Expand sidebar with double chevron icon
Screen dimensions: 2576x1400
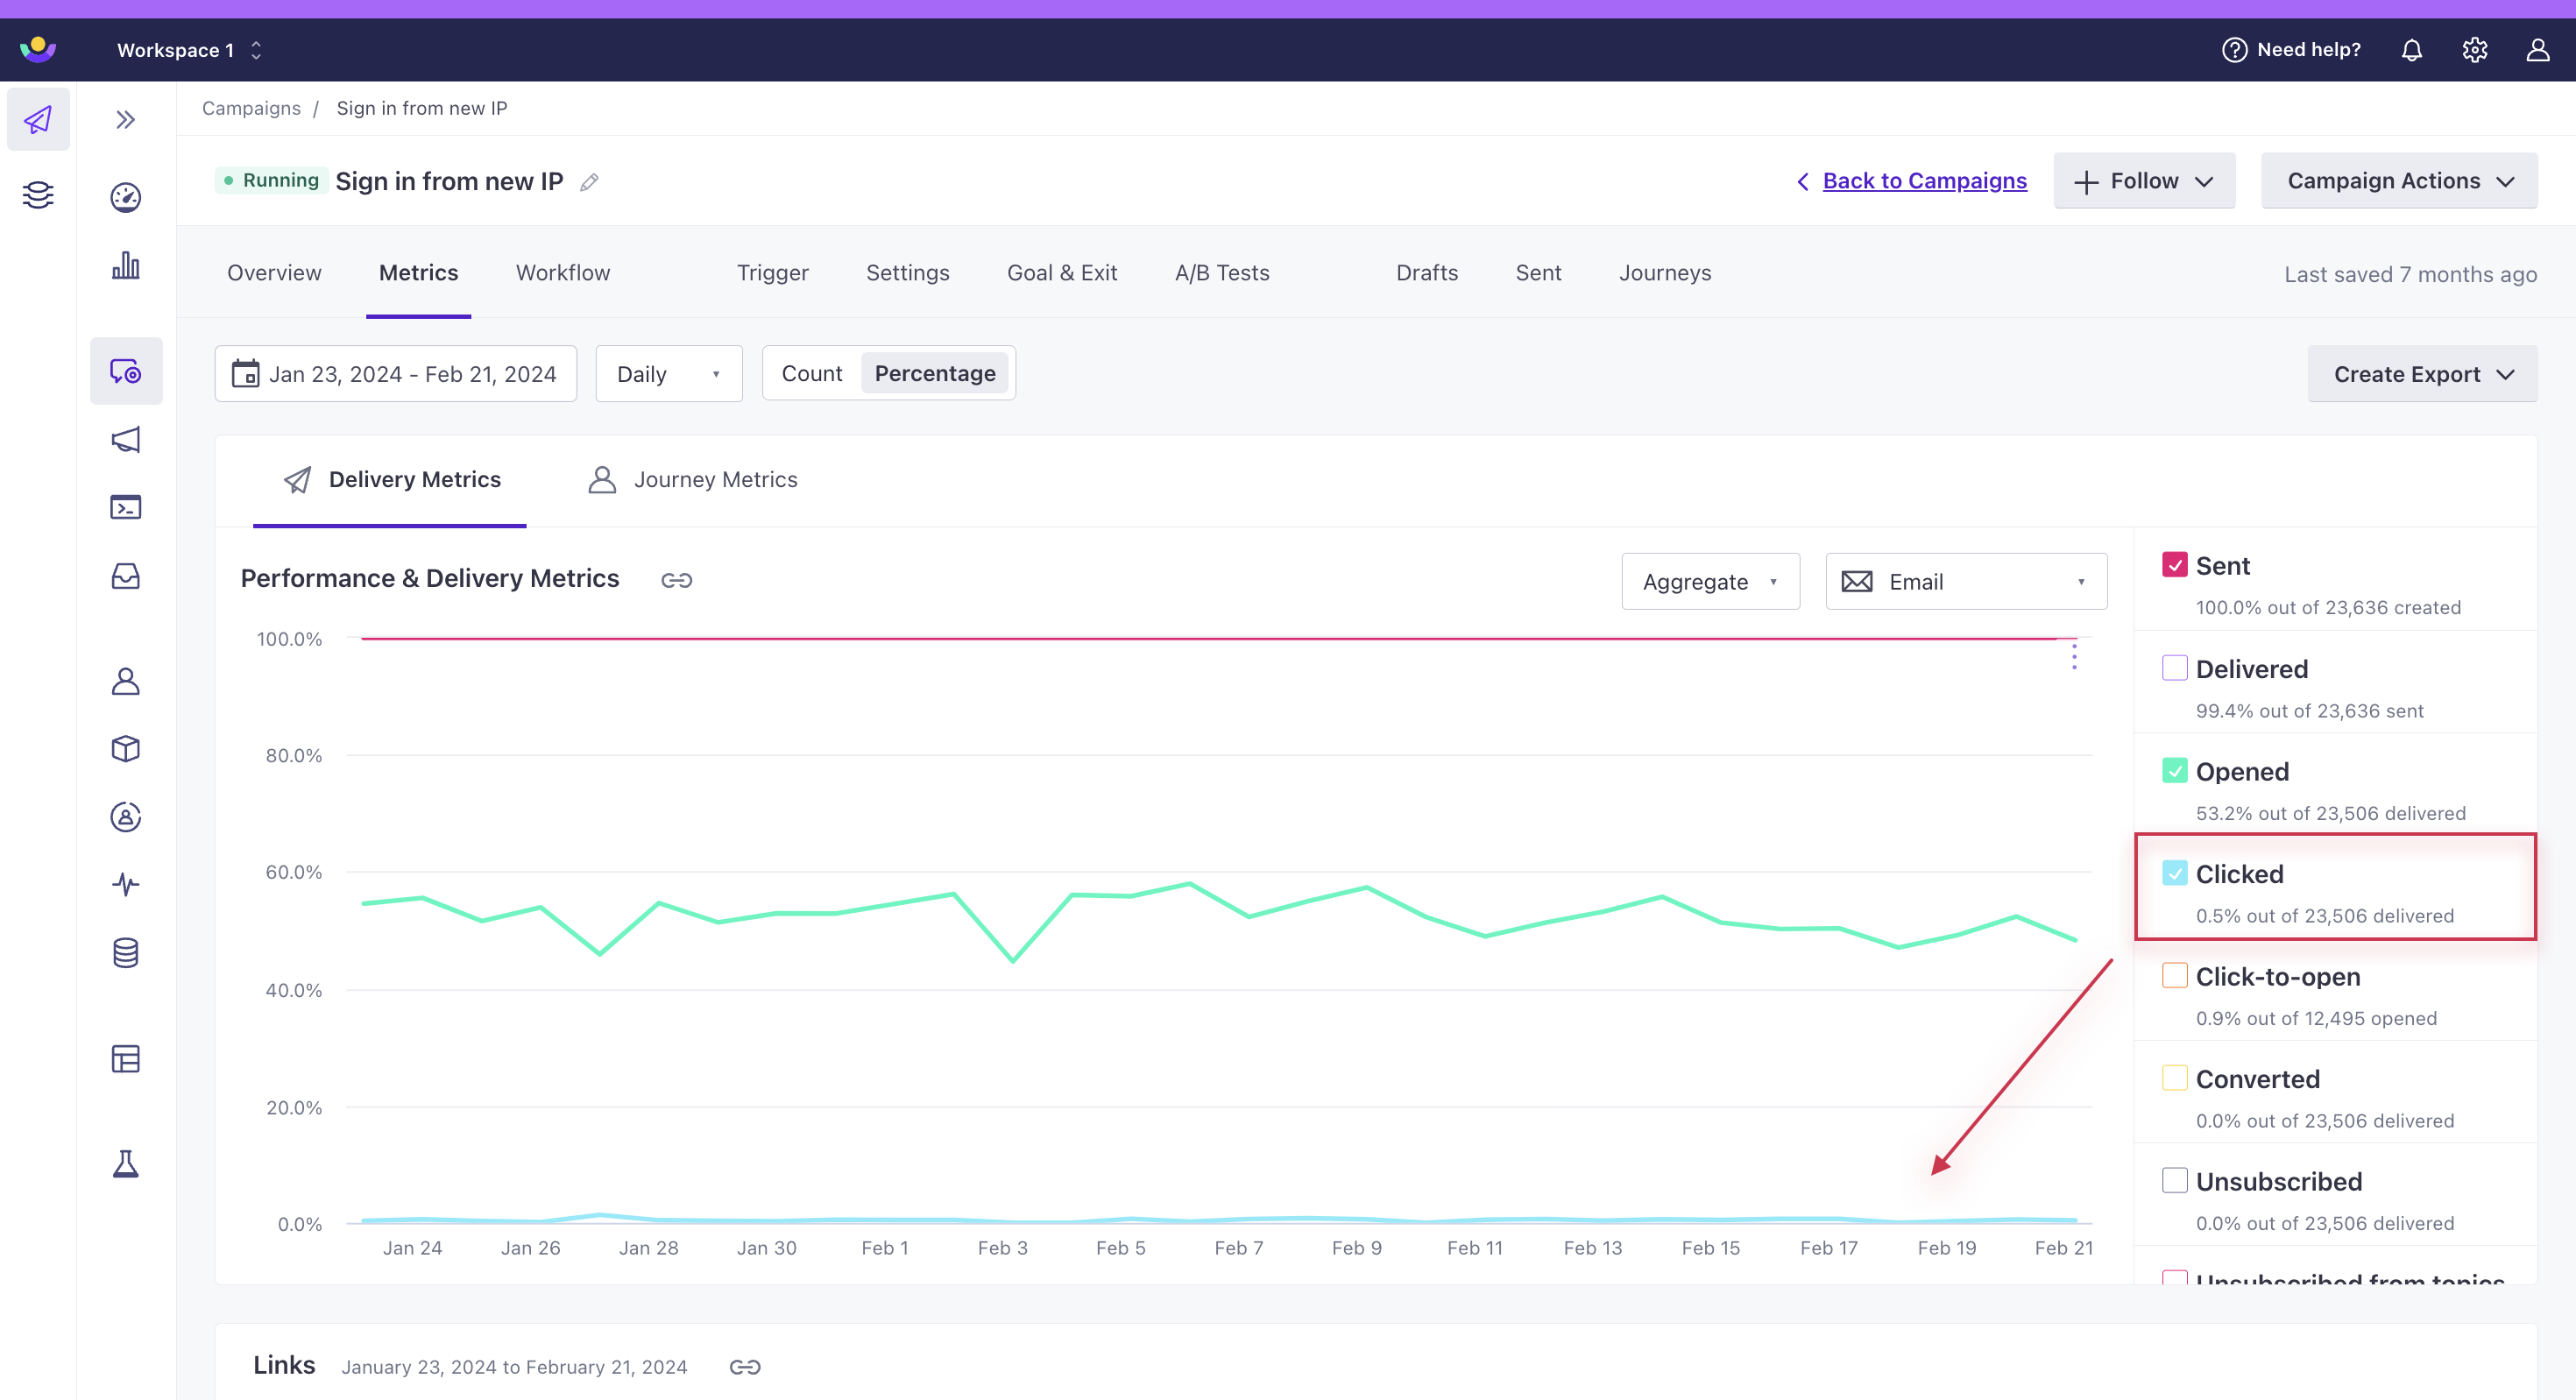125,120
